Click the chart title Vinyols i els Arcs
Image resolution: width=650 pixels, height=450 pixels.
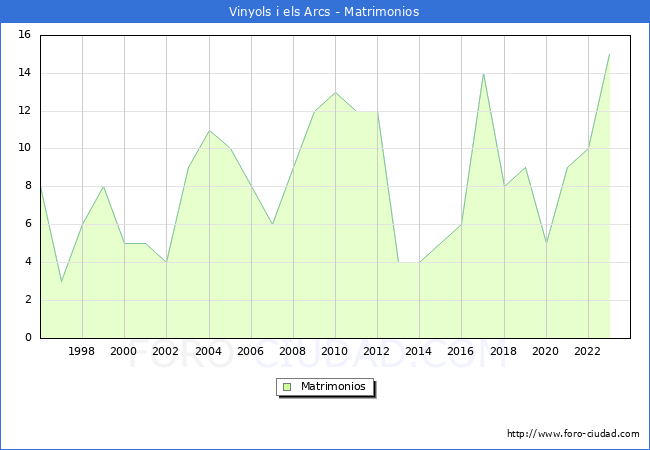click(x=324, y=12)
